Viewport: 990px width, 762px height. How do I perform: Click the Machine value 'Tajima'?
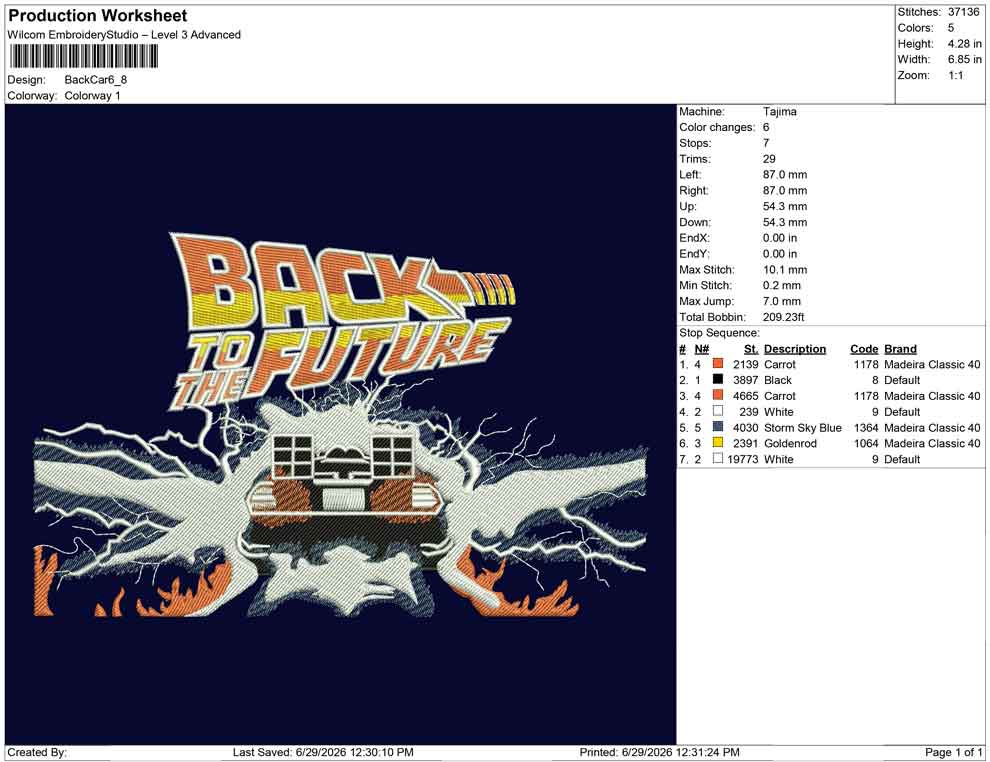pos(780,112)
